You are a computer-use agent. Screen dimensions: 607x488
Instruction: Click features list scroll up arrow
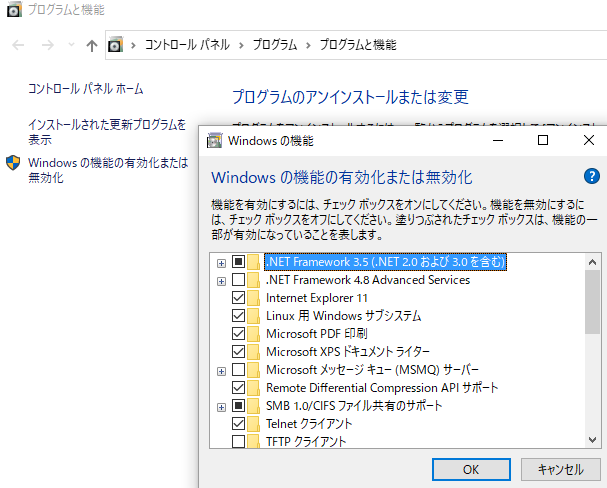click(592, 262)
